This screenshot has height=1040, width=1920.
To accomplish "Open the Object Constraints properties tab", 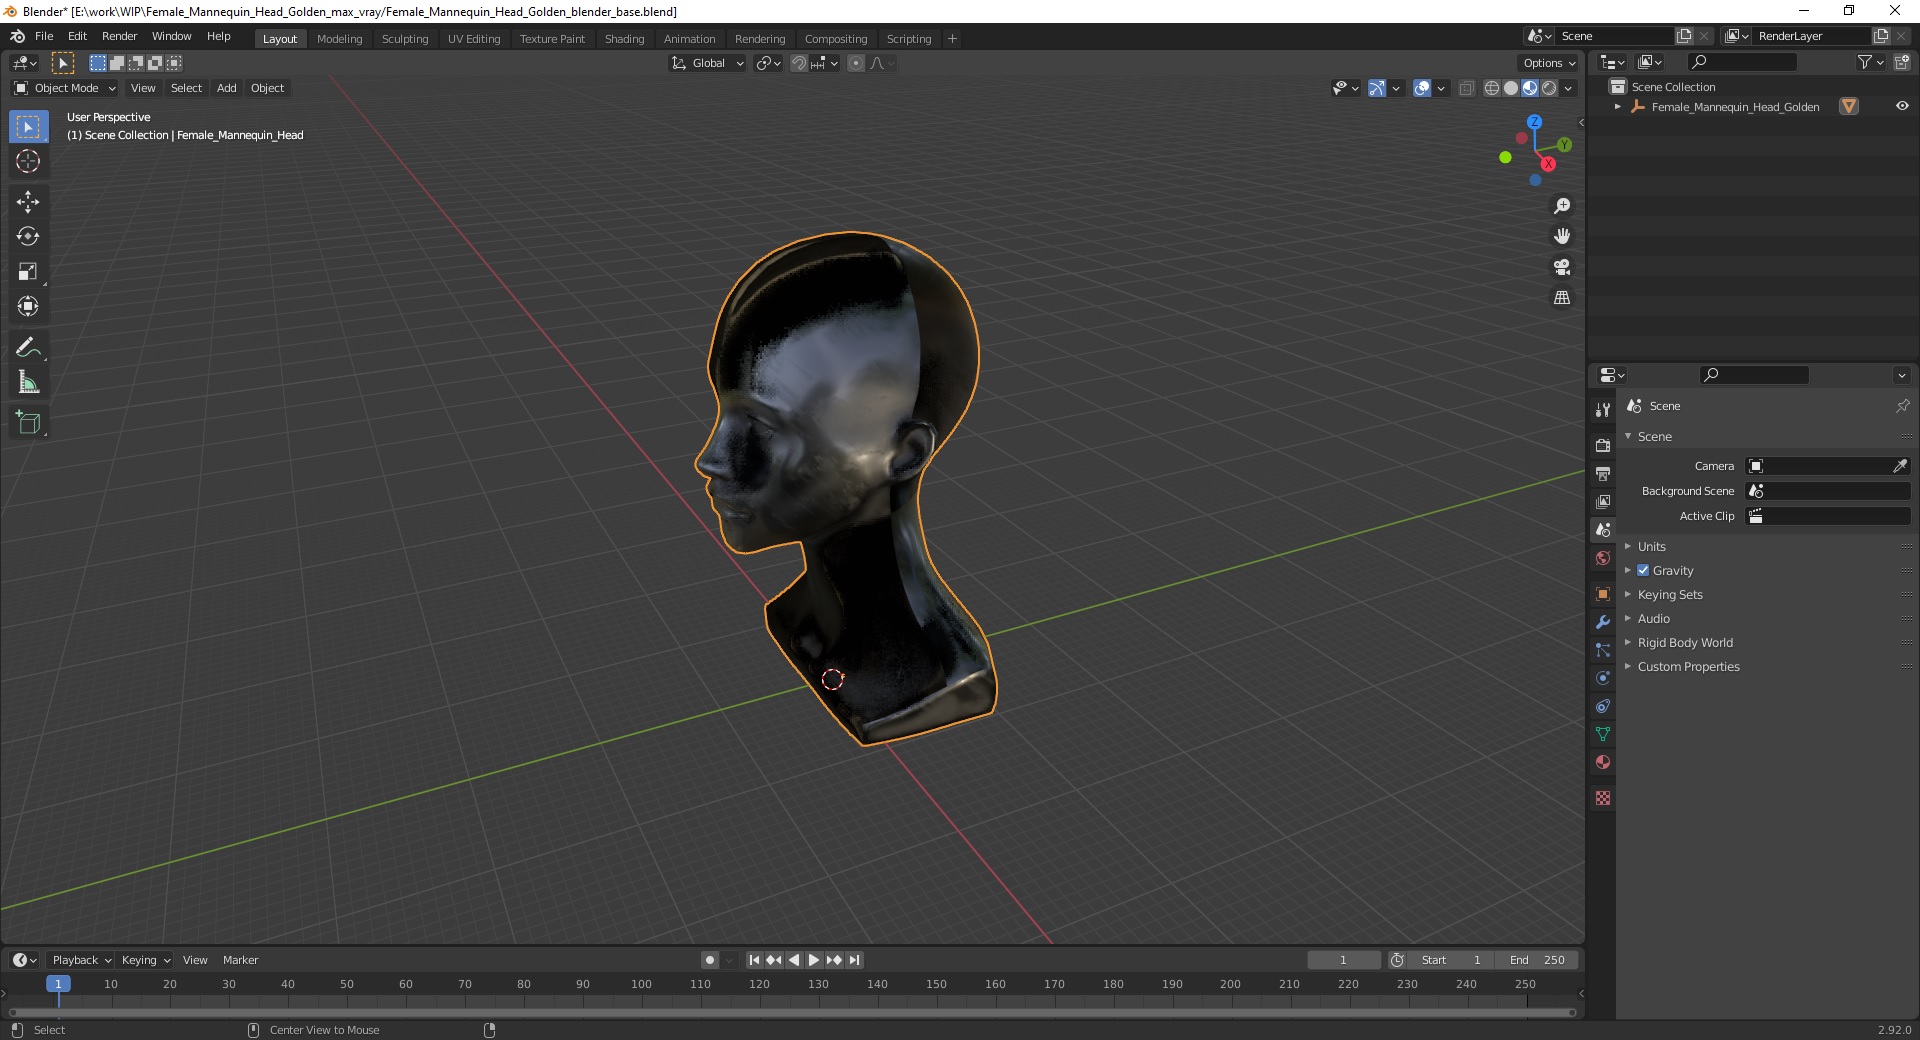I will (x=1603, y=706).
